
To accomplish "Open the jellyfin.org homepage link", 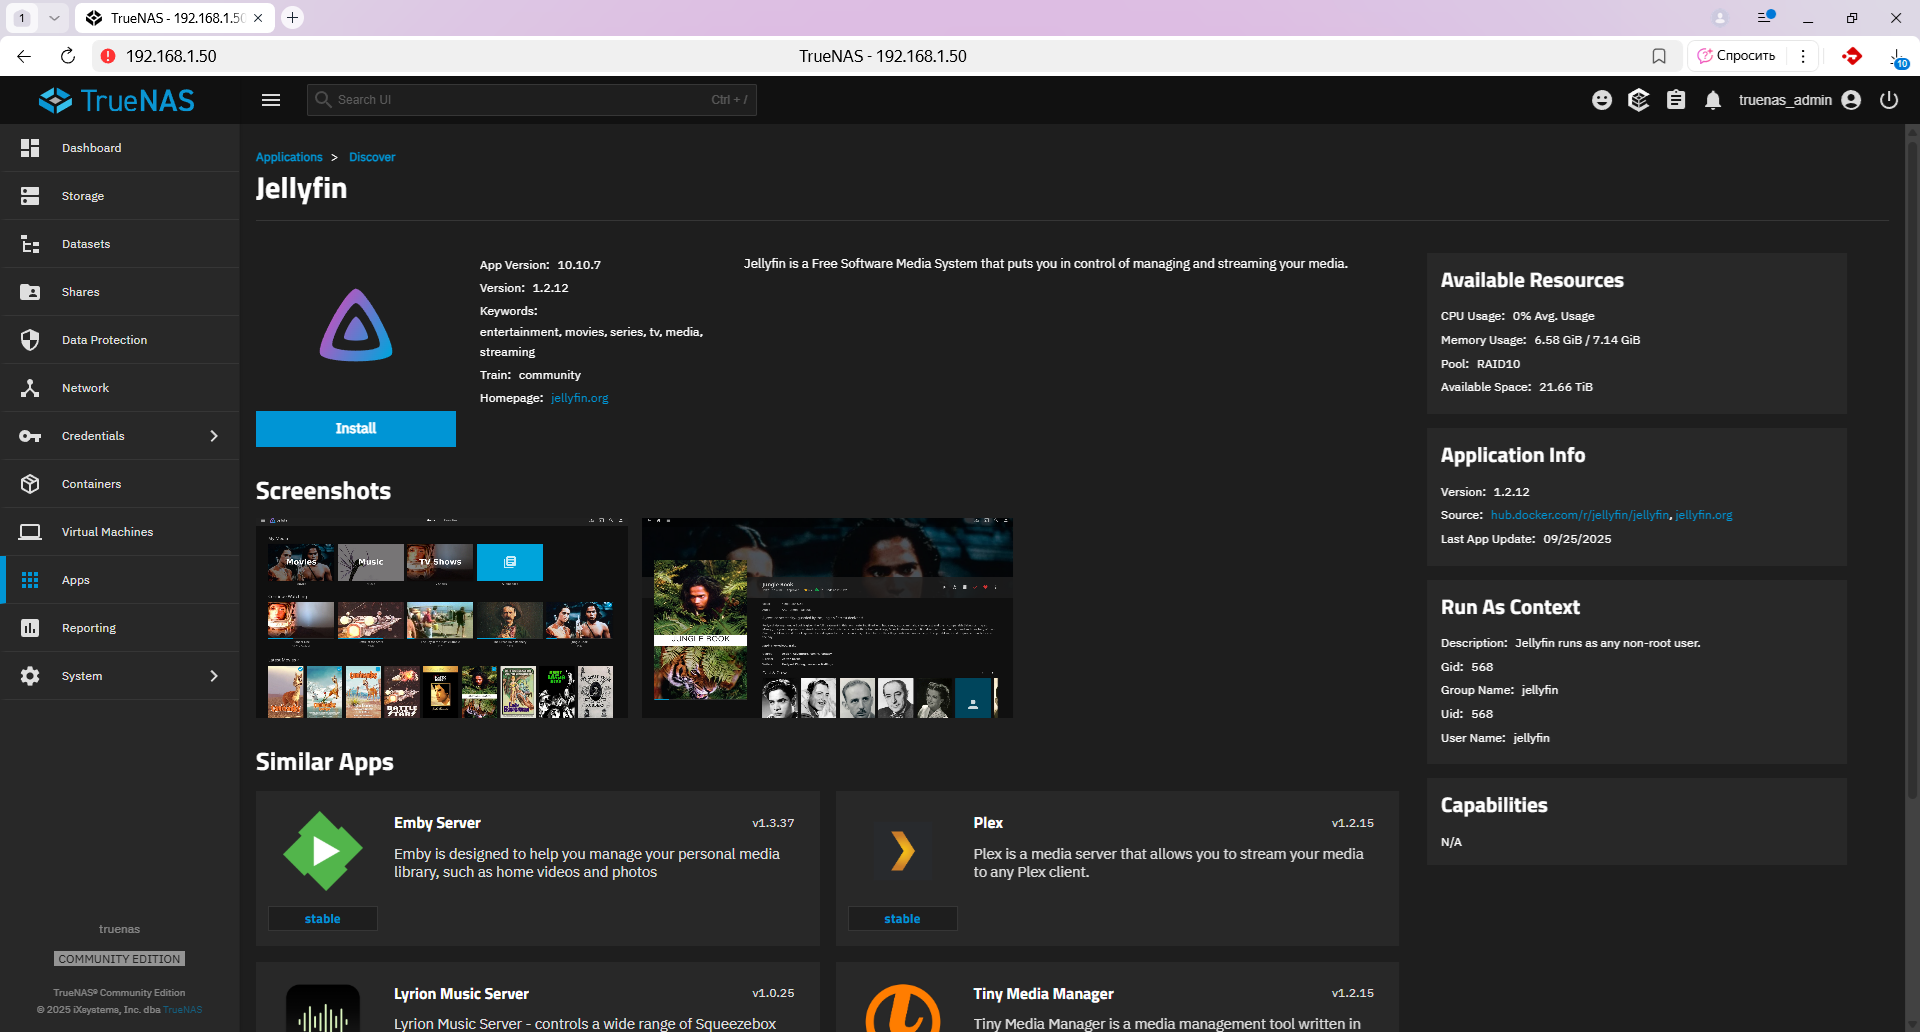I will tap(579, 398).
